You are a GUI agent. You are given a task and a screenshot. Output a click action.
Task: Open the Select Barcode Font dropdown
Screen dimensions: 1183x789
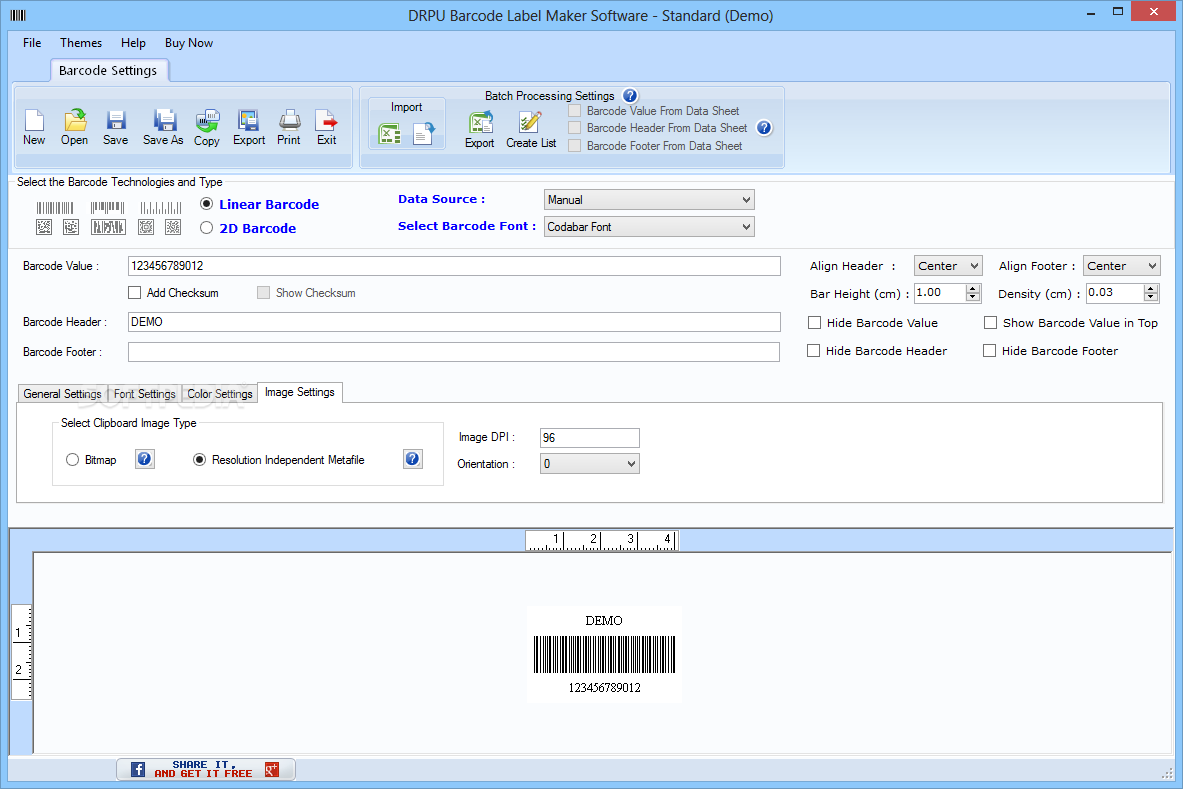coord(649,227)
